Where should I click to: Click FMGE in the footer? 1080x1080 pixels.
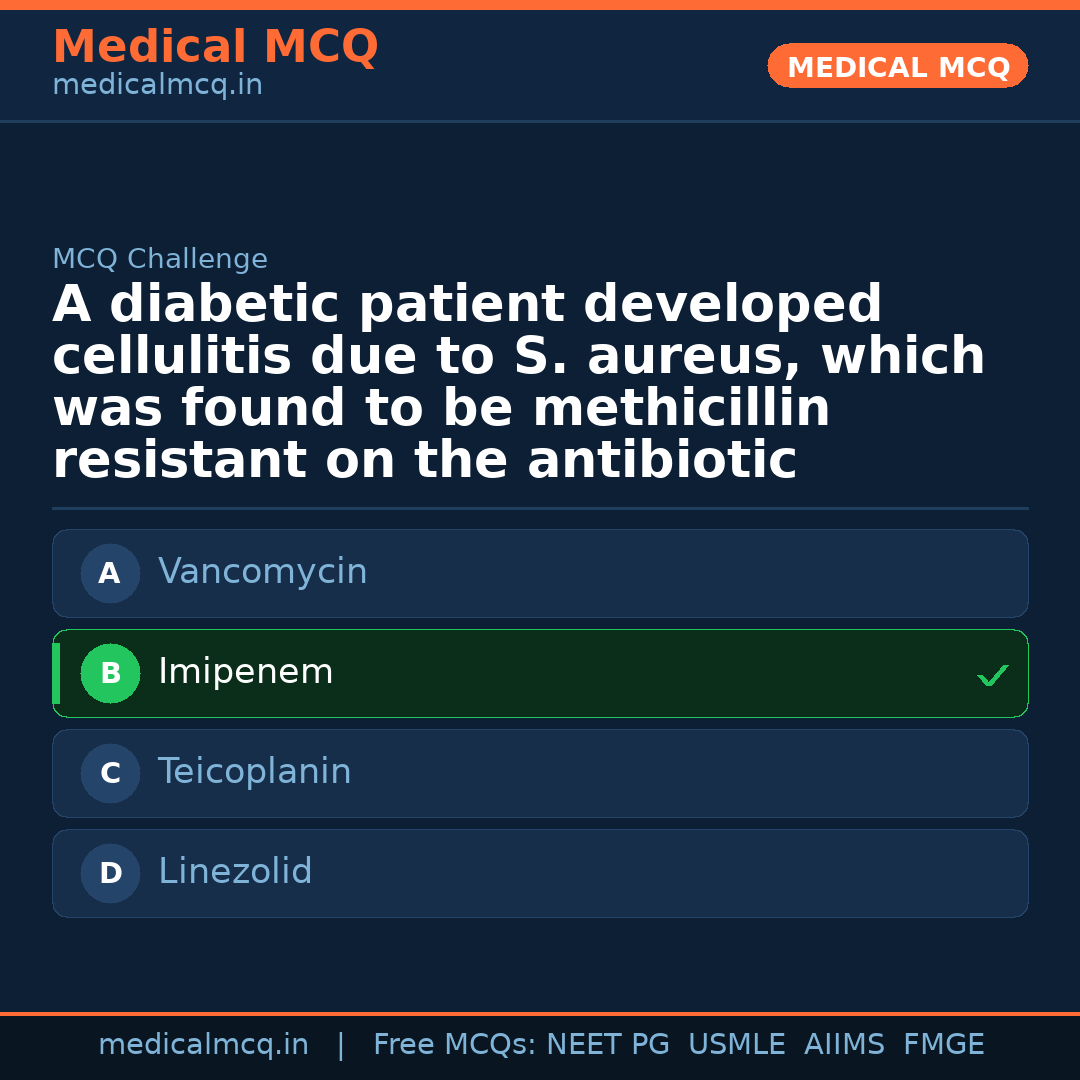coord(943,1045)
